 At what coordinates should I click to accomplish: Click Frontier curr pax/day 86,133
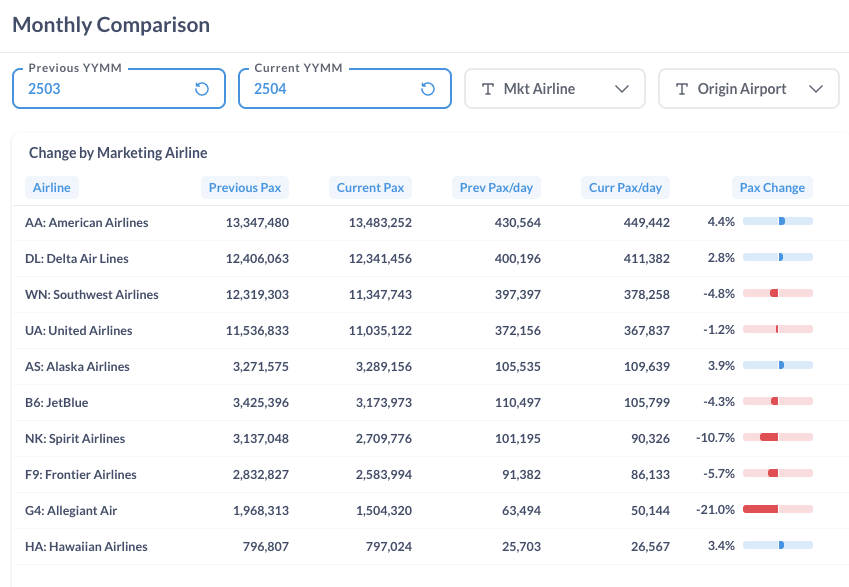point(650,474)
